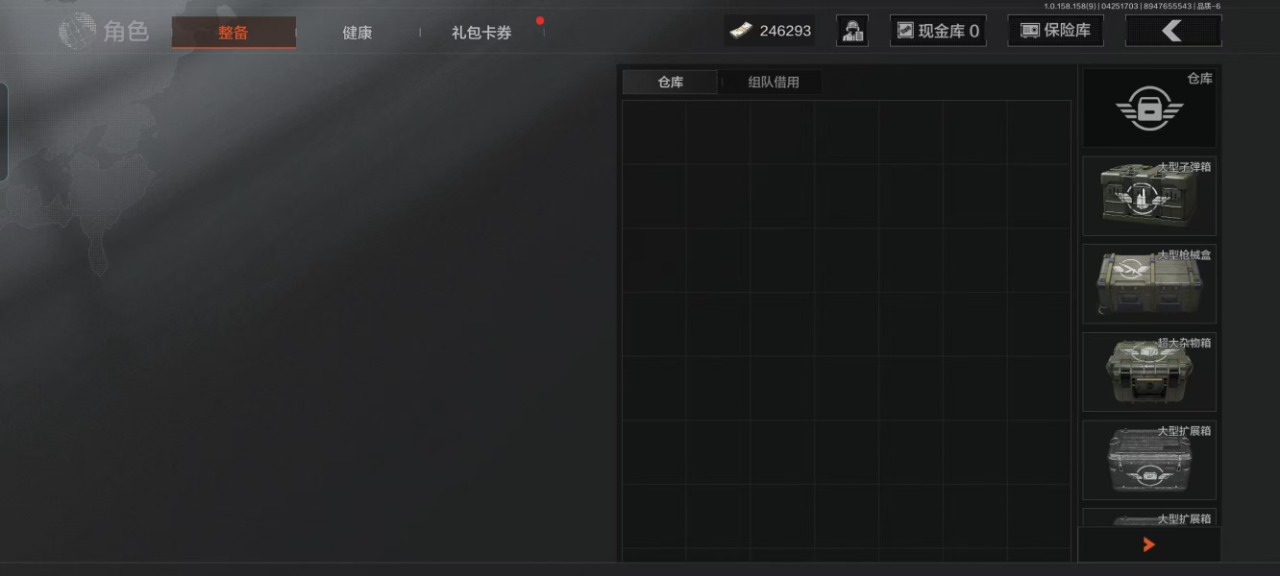
Task: Expand the left edge side panel handle
Action: (x=3, y=132)
